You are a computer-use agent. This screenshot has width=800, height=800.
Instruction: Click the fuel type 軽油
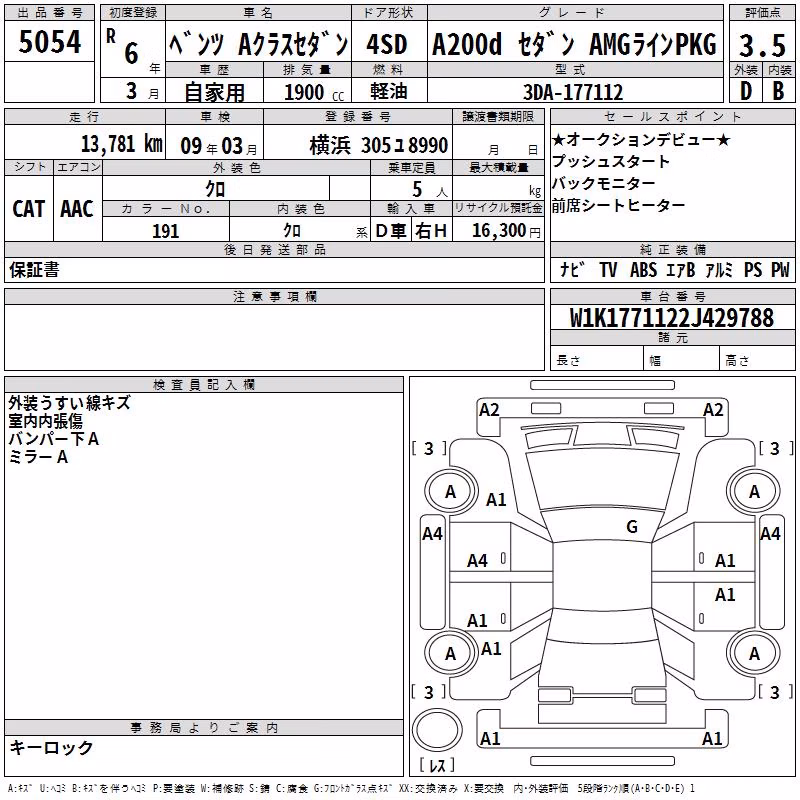pos(389,91)
